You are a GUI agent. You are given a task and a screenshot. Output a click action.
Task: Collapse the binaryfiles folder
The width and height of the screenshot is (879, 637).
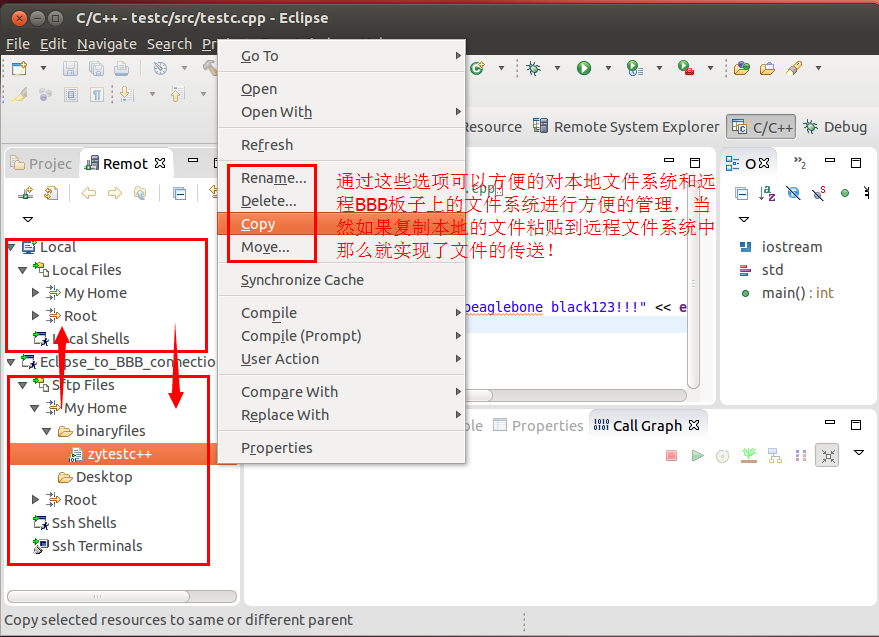pos(47,431)
